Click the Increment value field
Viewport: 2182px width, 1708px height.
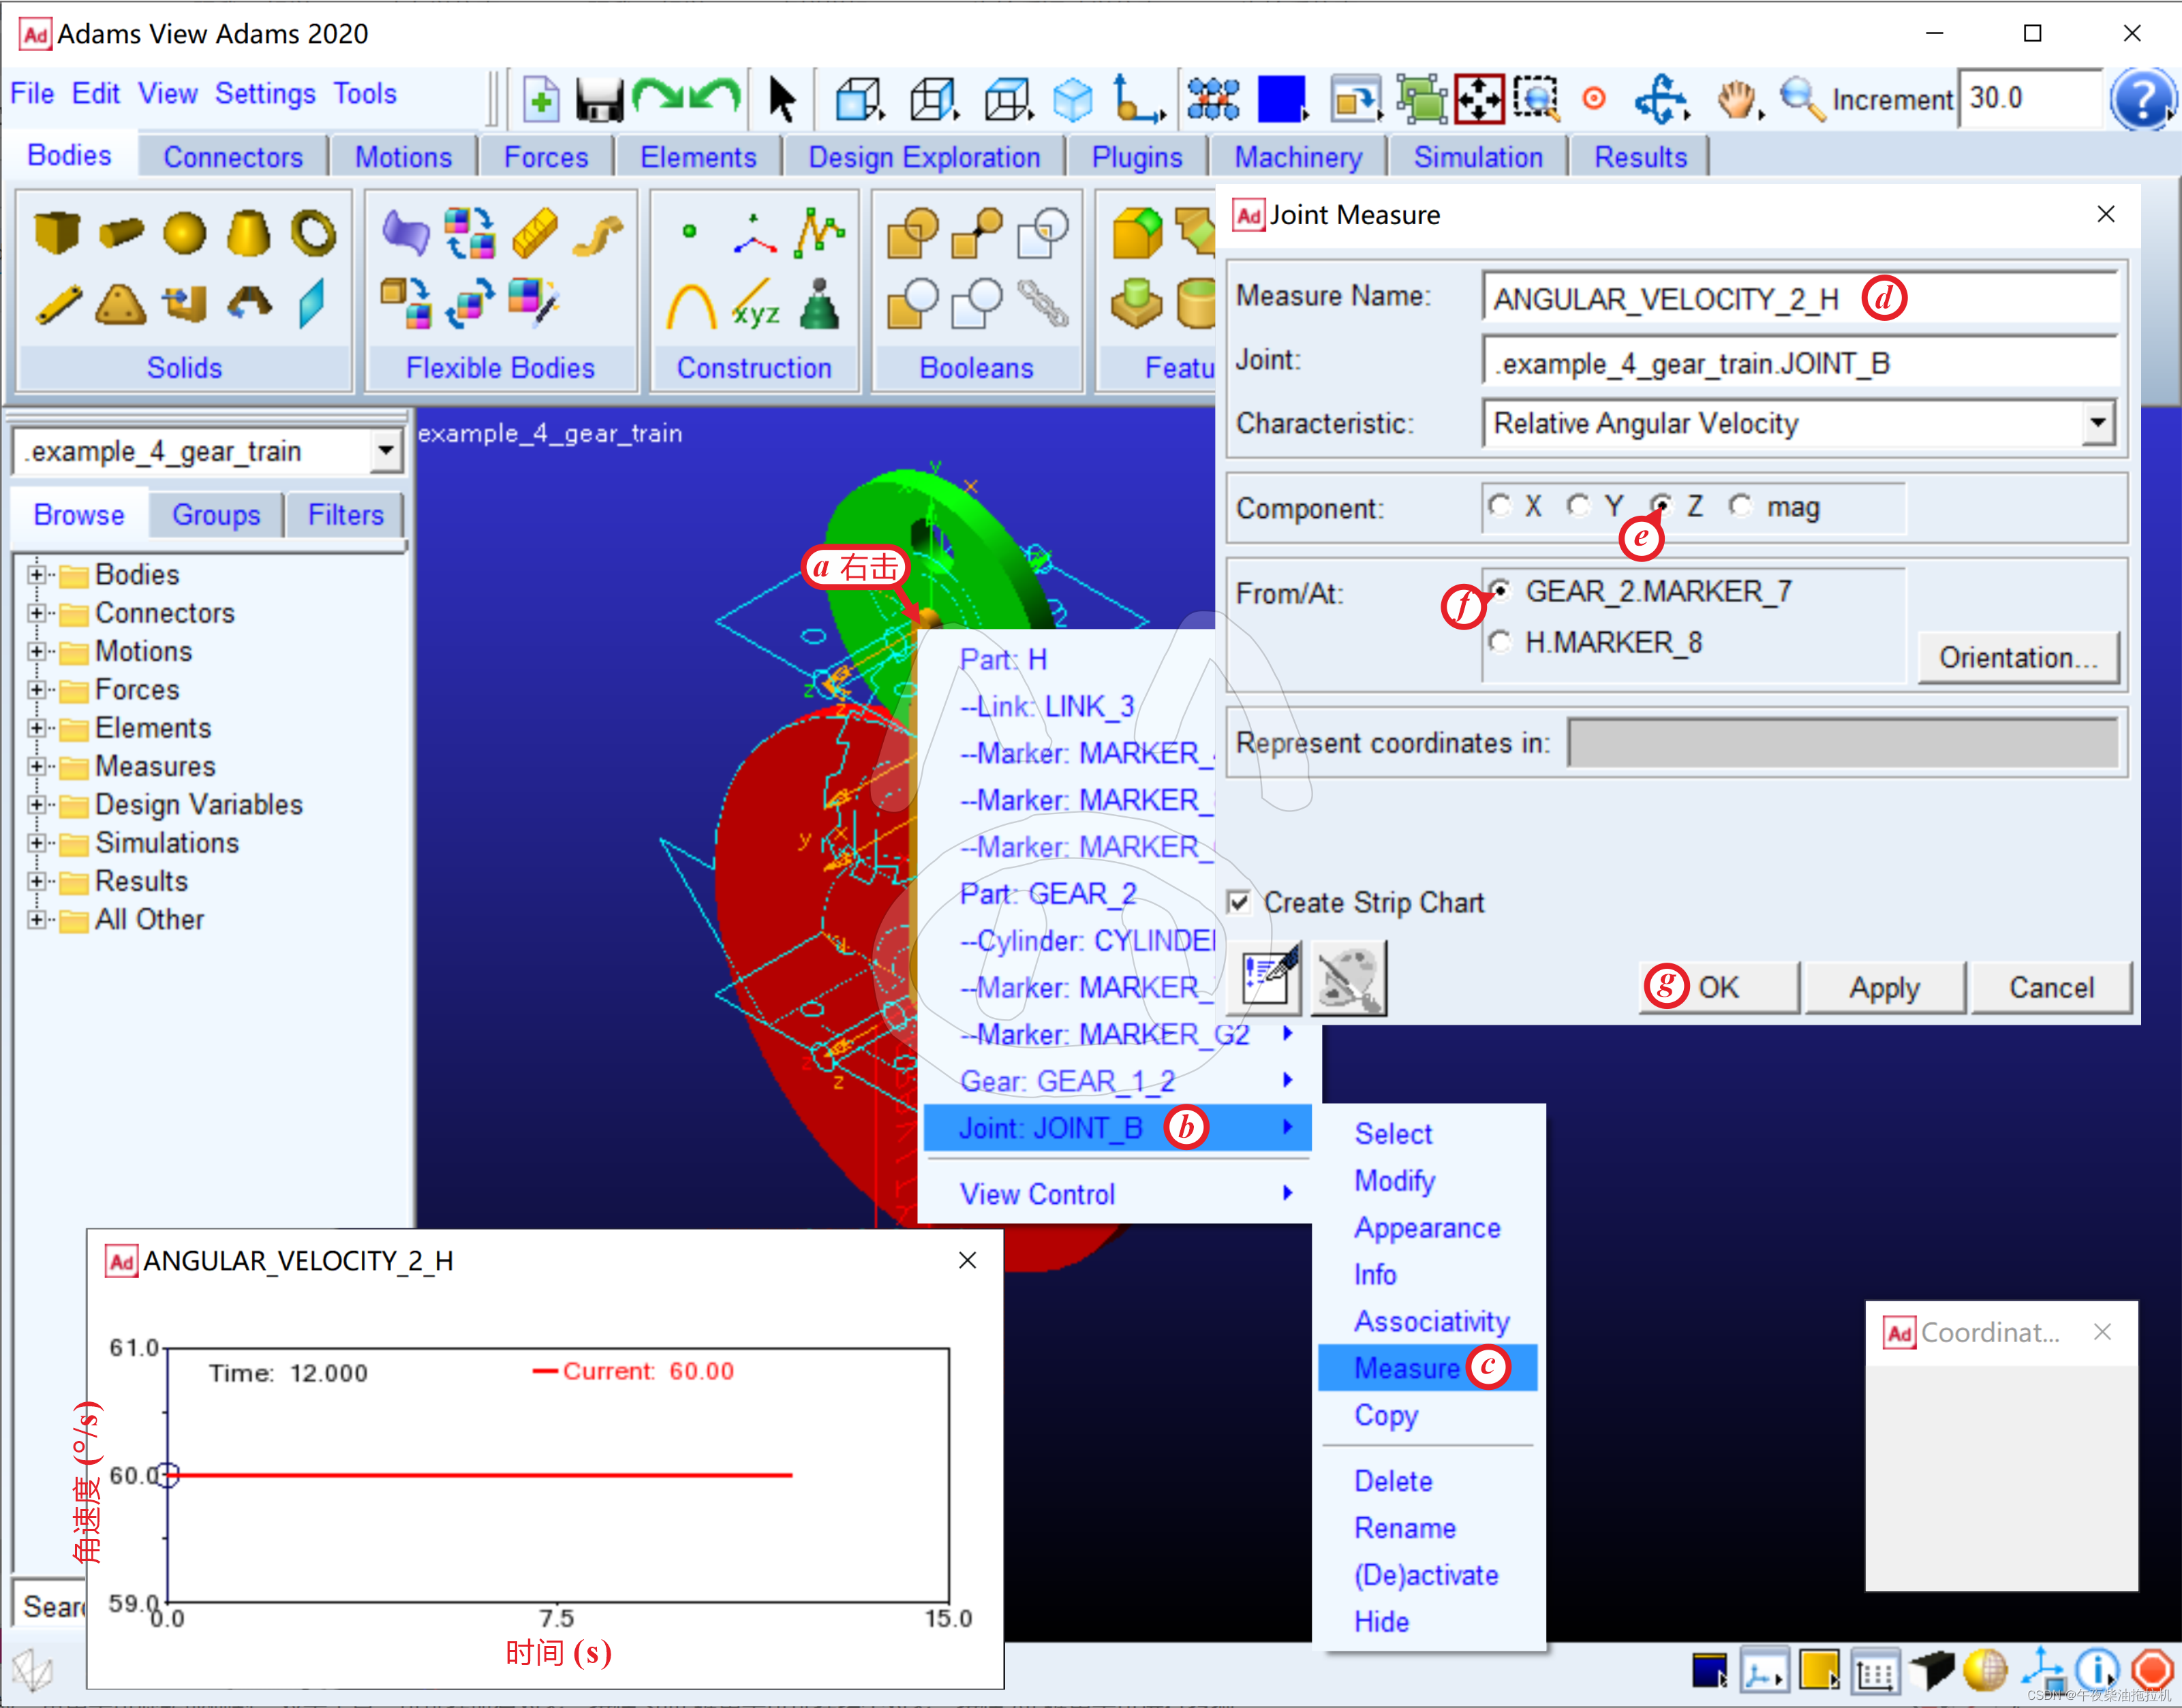pyautogui.click(x=2030, y=98)
